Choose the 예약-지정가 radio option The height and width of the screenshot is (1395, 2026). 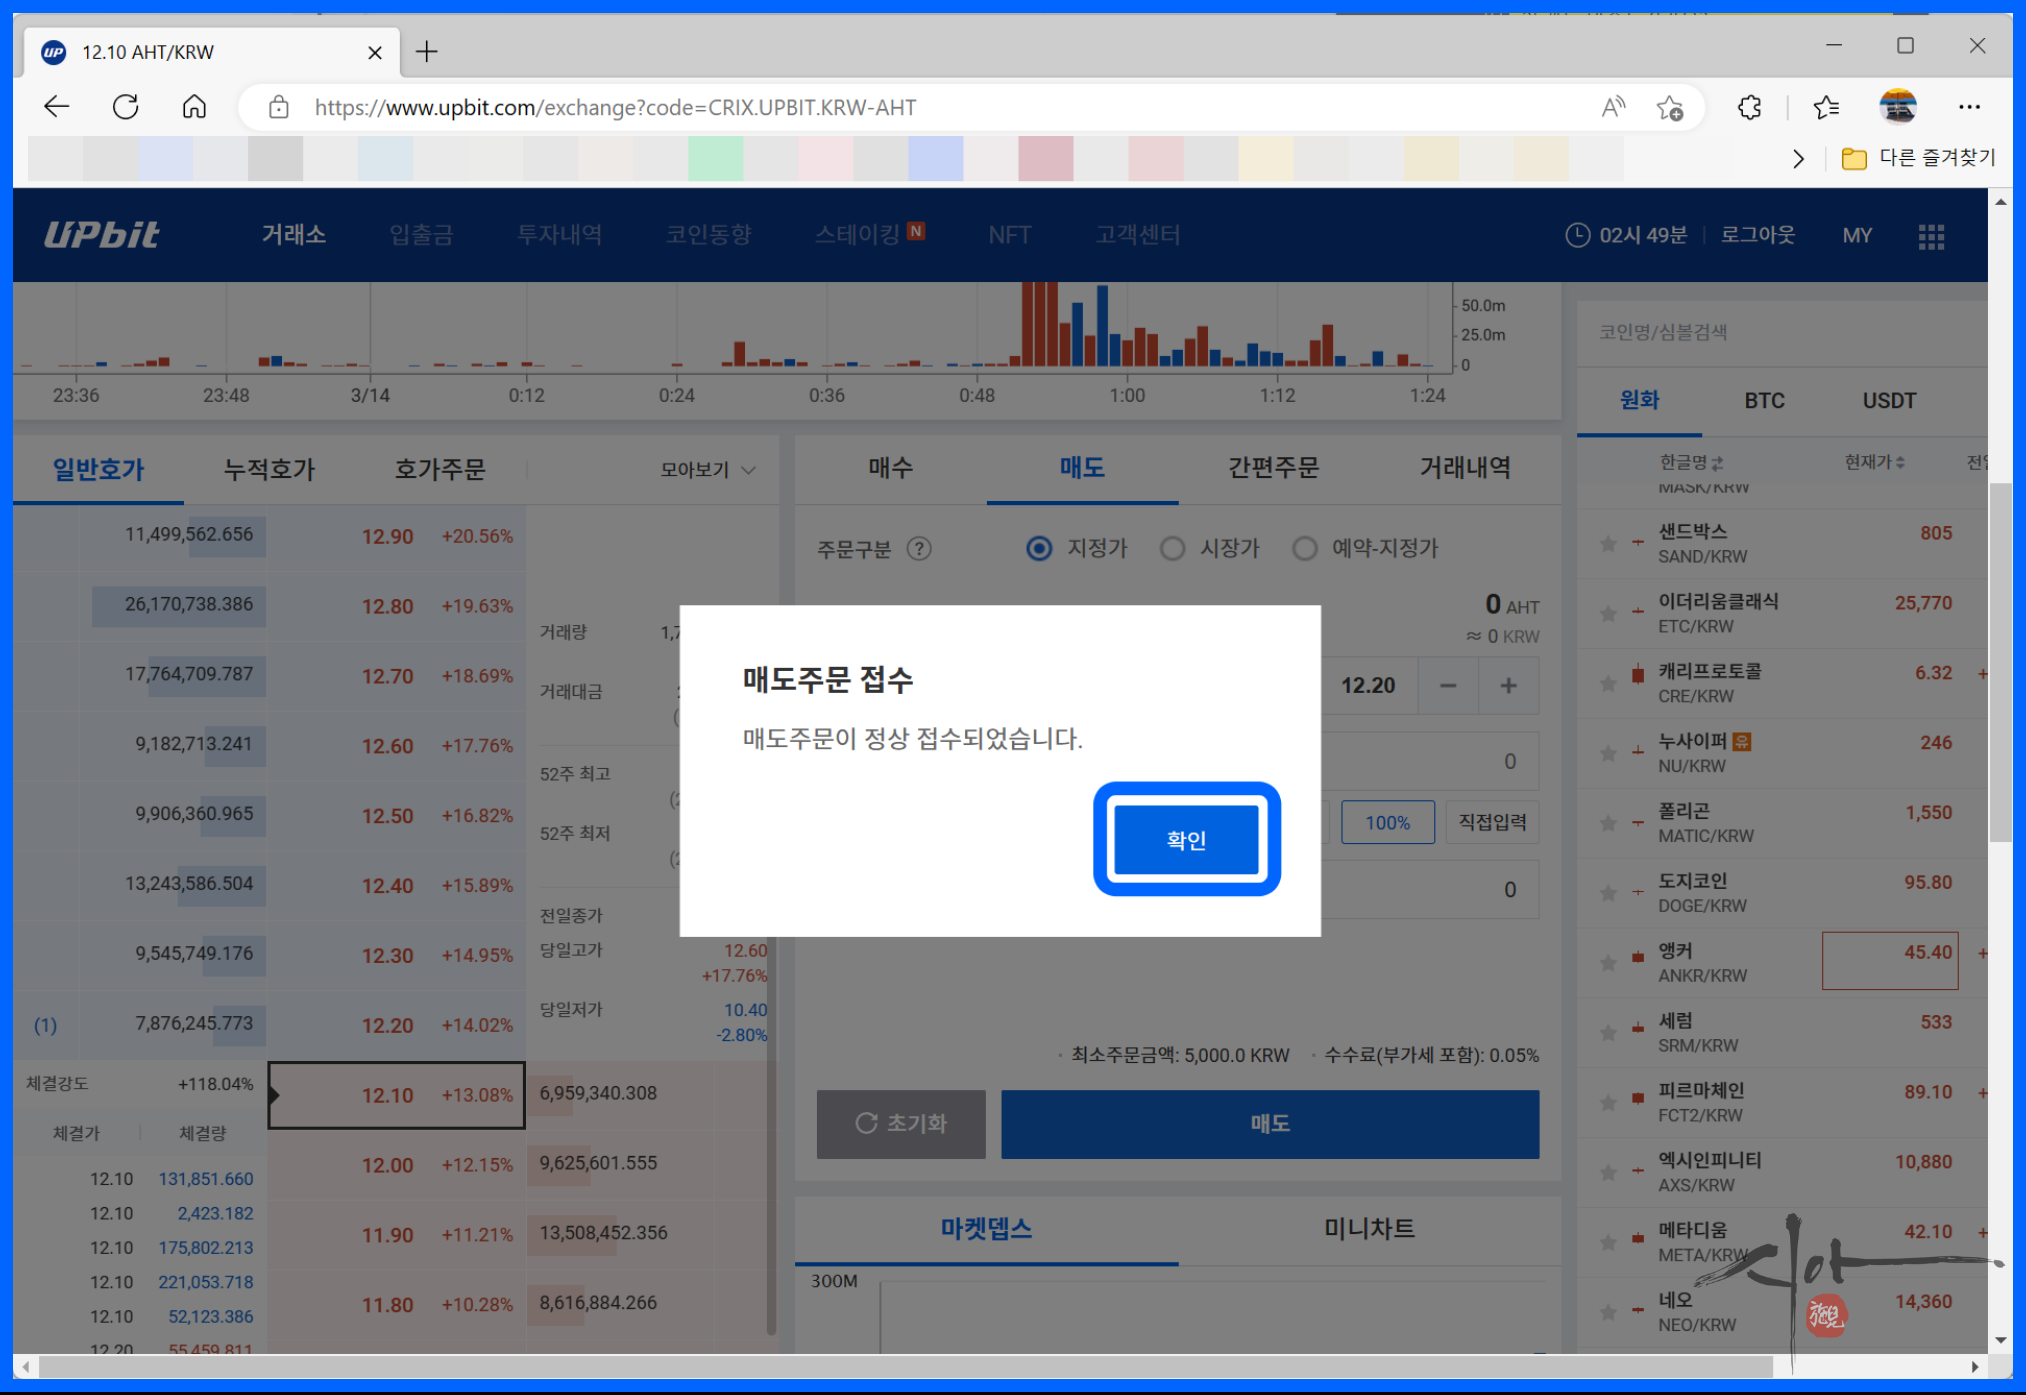(1304, 548)
